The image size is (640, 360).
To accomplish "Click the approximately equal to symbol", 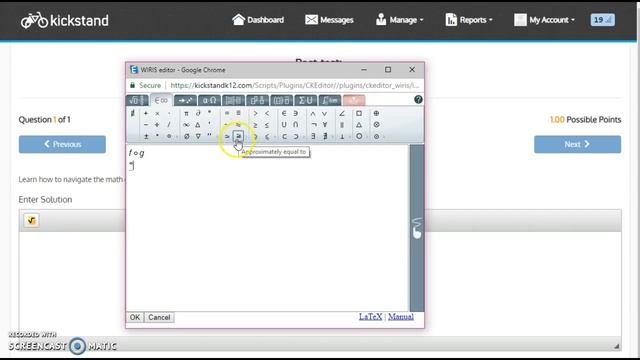I will pos(238,136).
